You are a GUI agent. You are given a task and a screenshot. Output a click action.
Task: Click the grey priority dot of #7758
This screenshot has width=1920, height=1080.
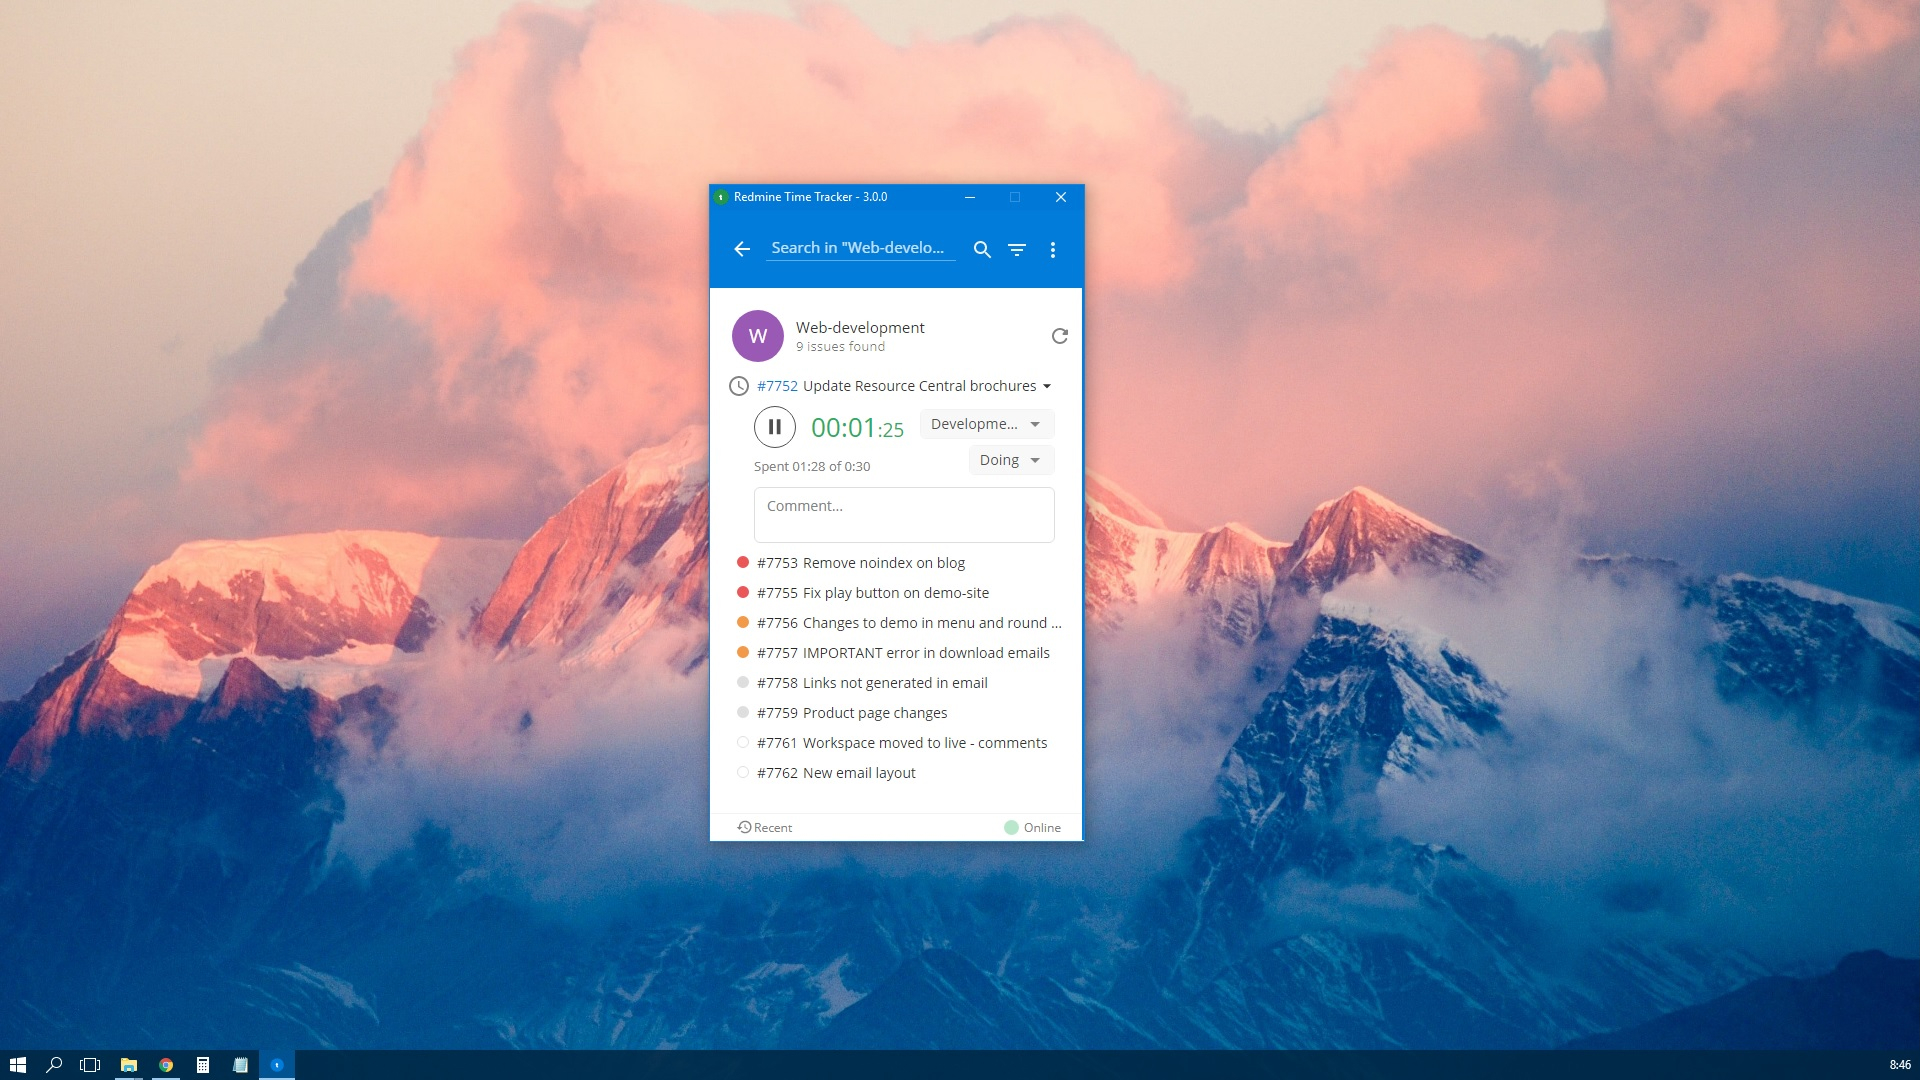(x=743, y=682)
